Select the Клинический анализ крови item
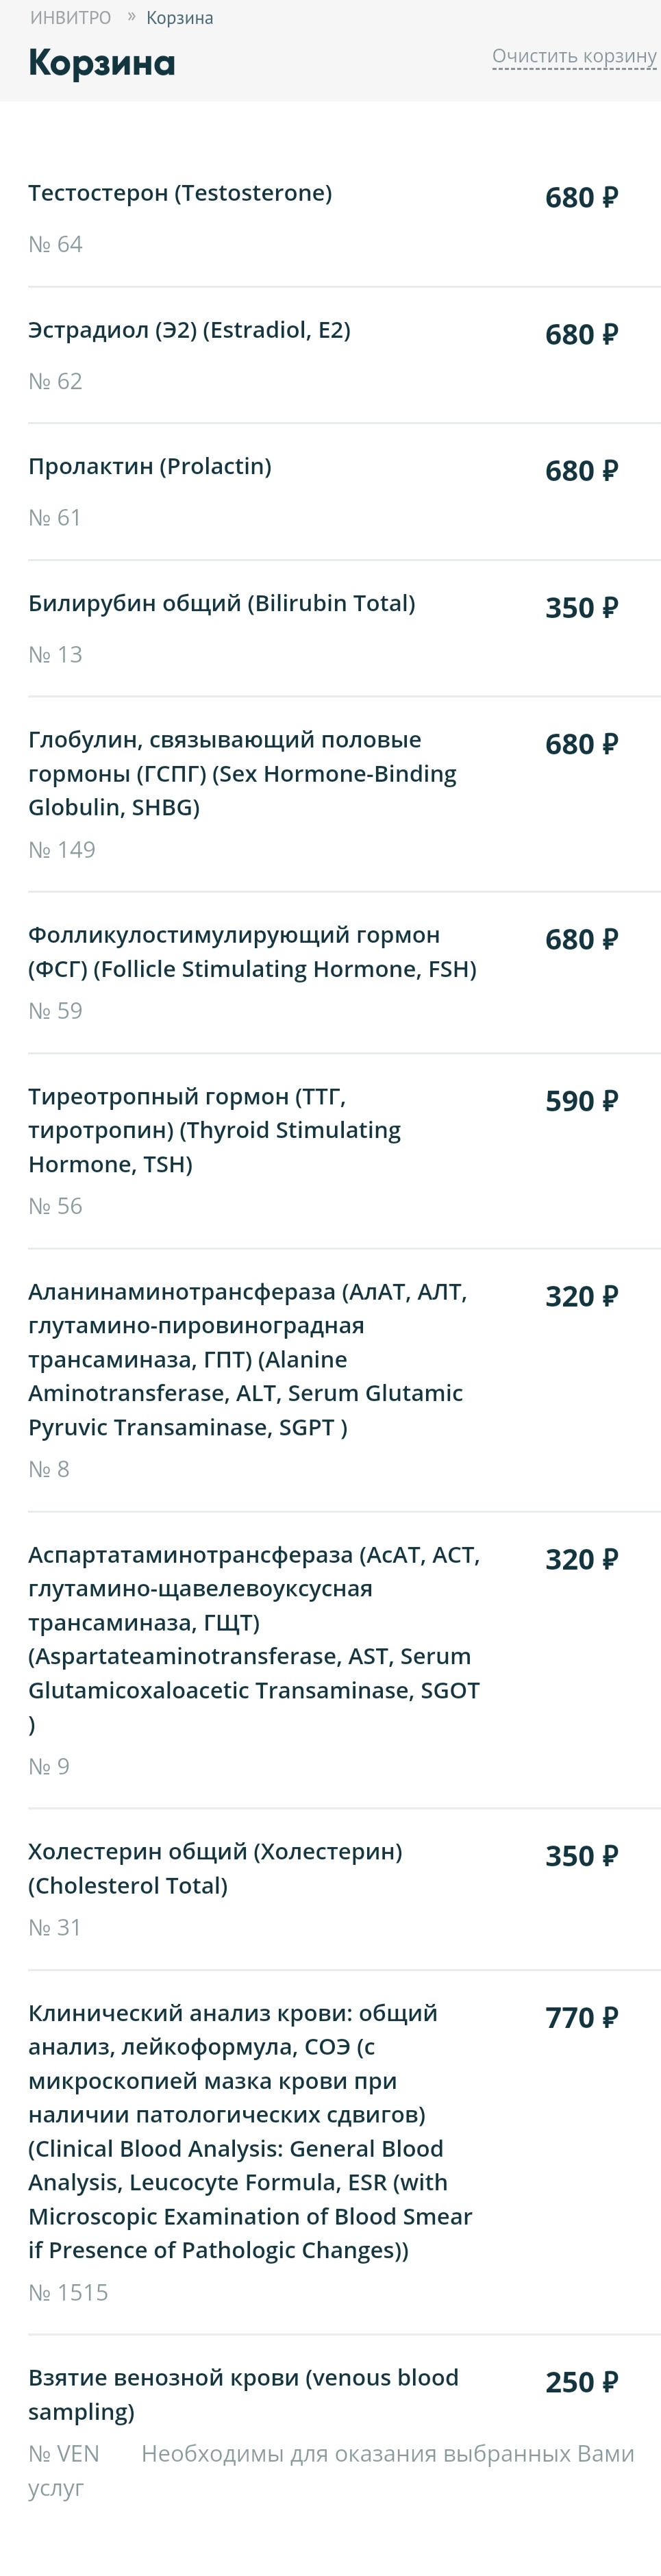The image size is (661, 2576). [x=250, y=2131]
